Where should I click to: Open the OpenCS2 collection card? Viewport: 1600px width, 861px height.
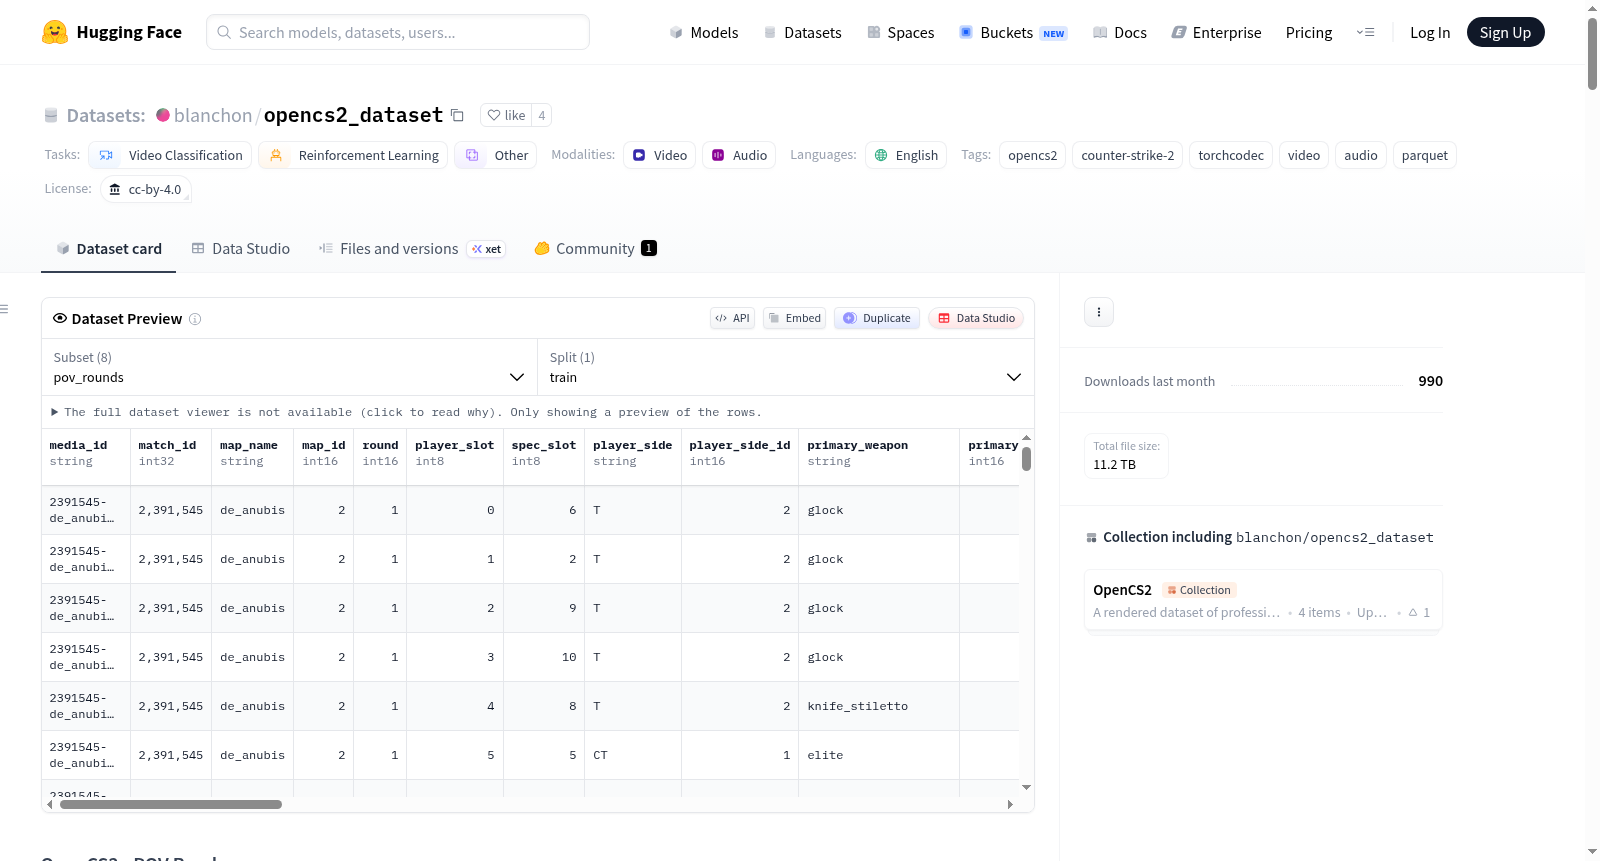pos(1263,600)
